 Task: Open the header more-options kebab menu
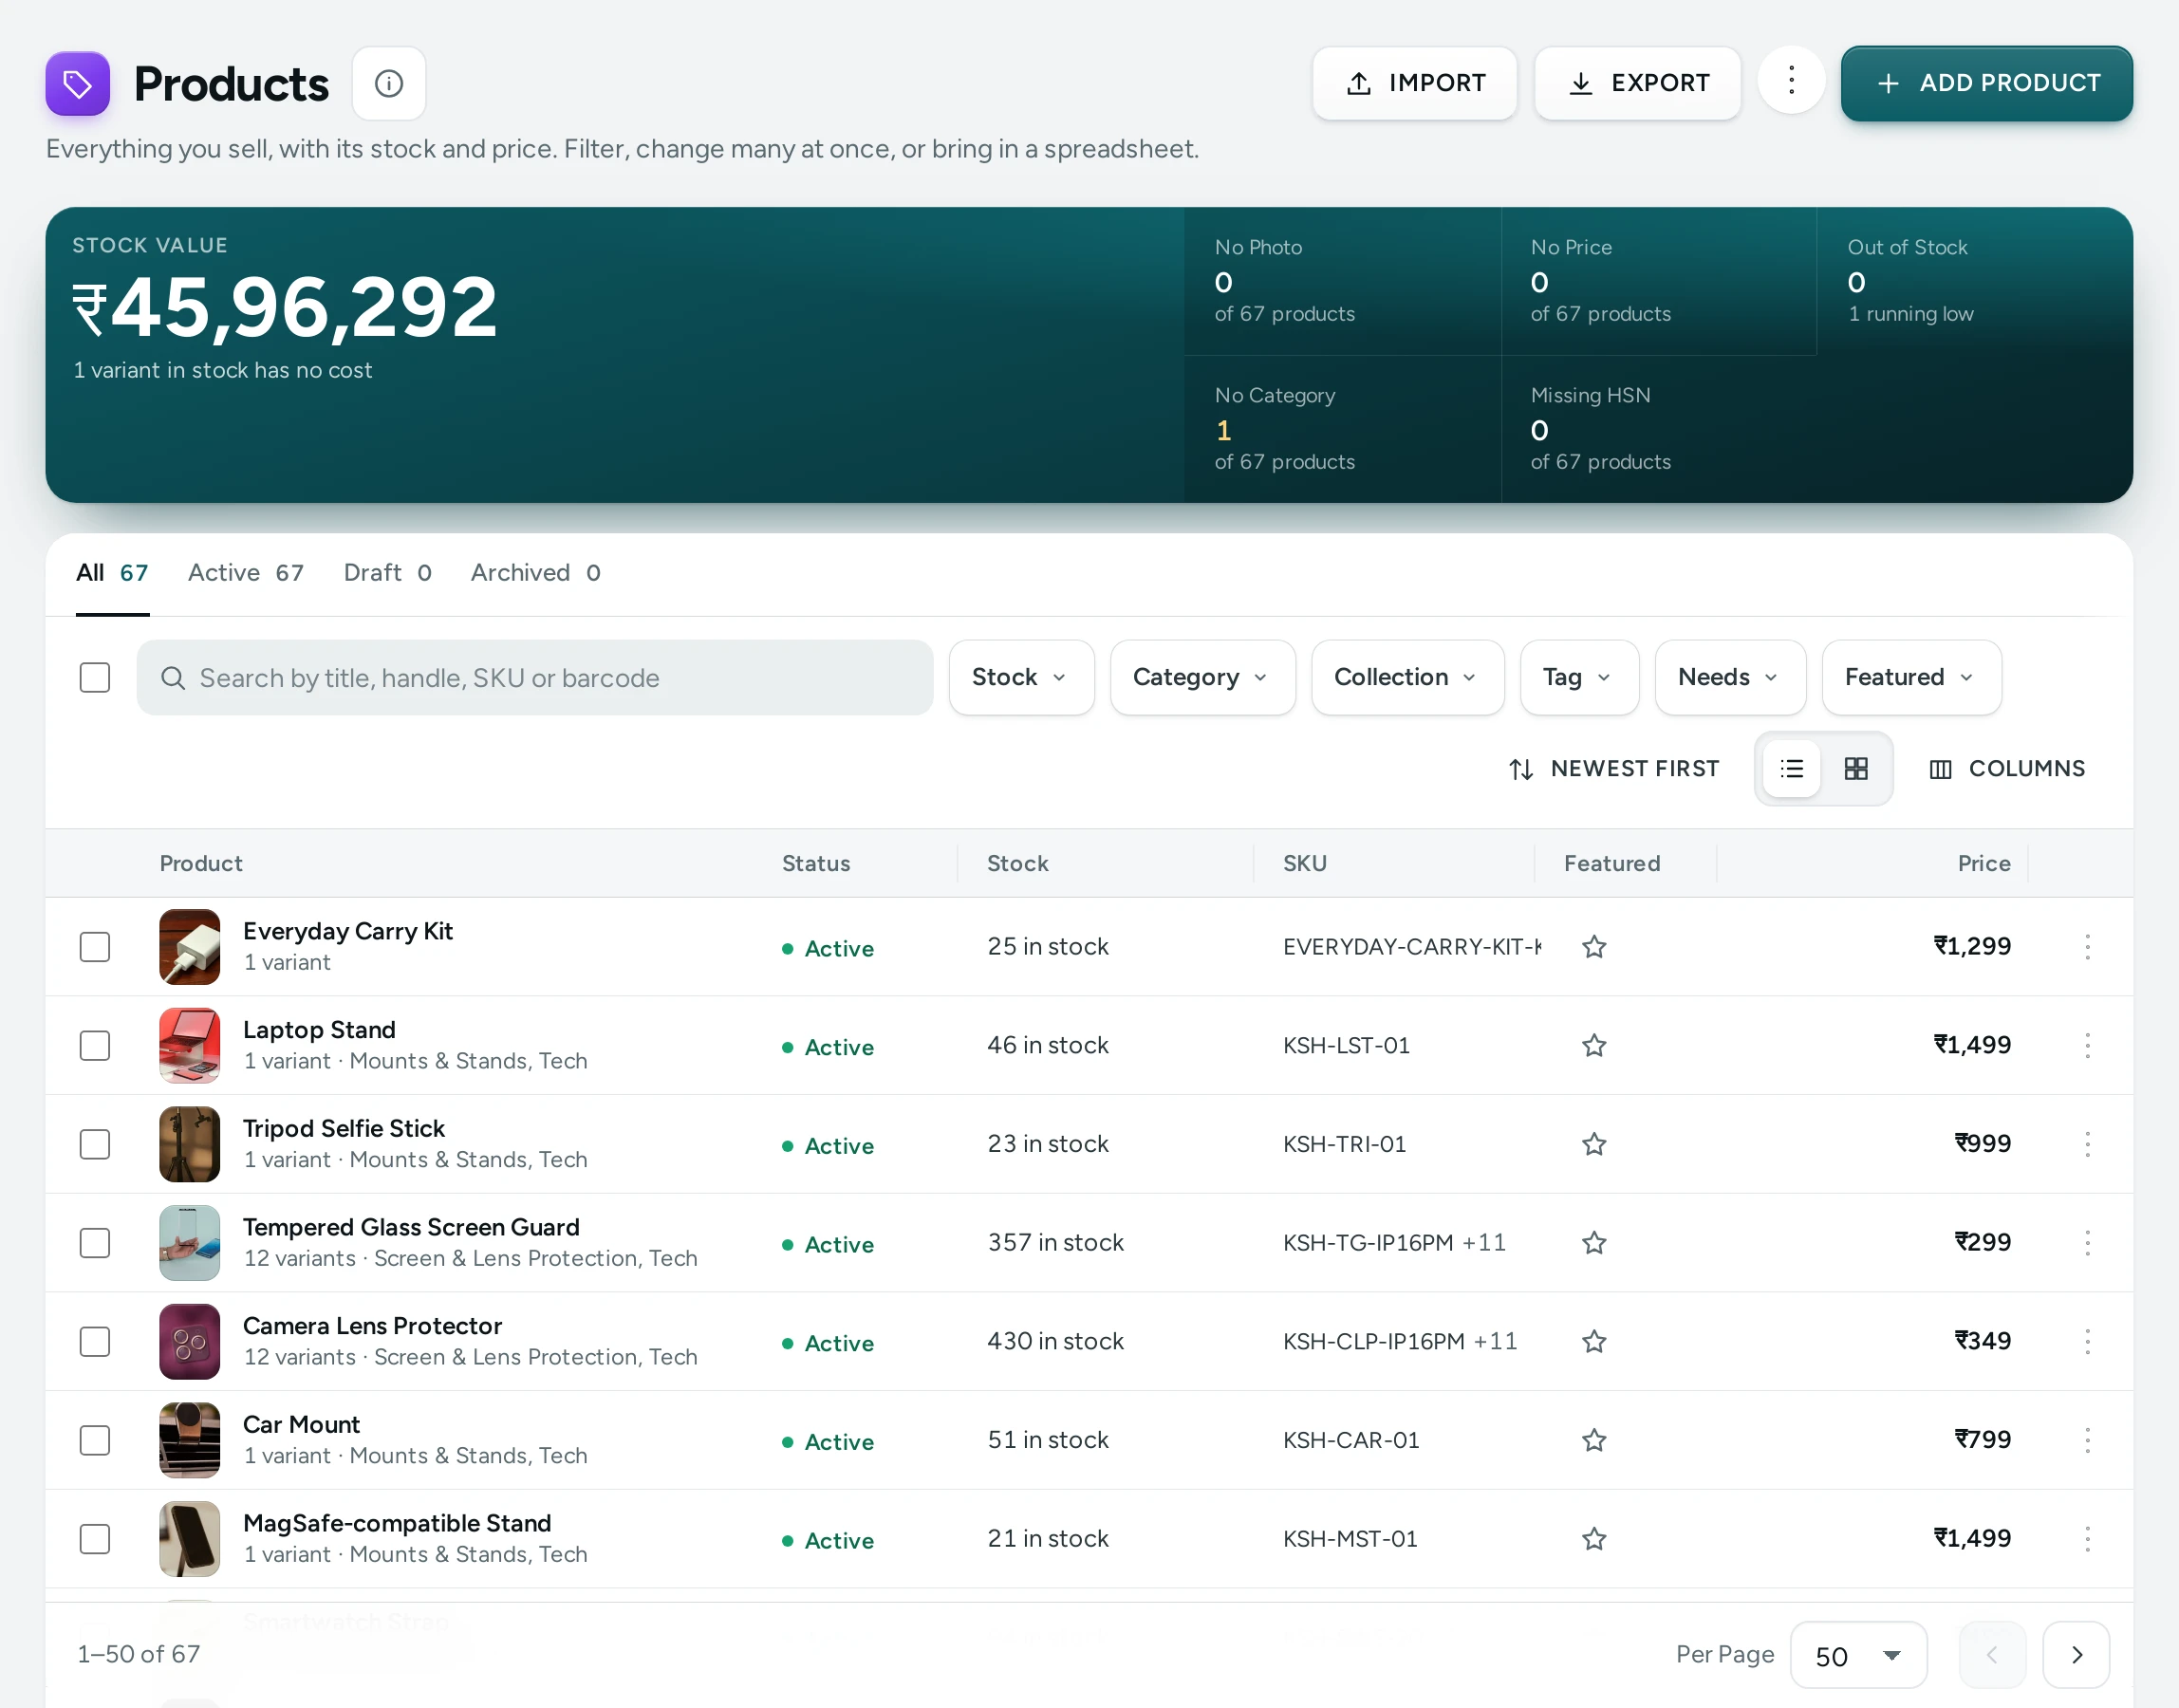[1791, 80]
